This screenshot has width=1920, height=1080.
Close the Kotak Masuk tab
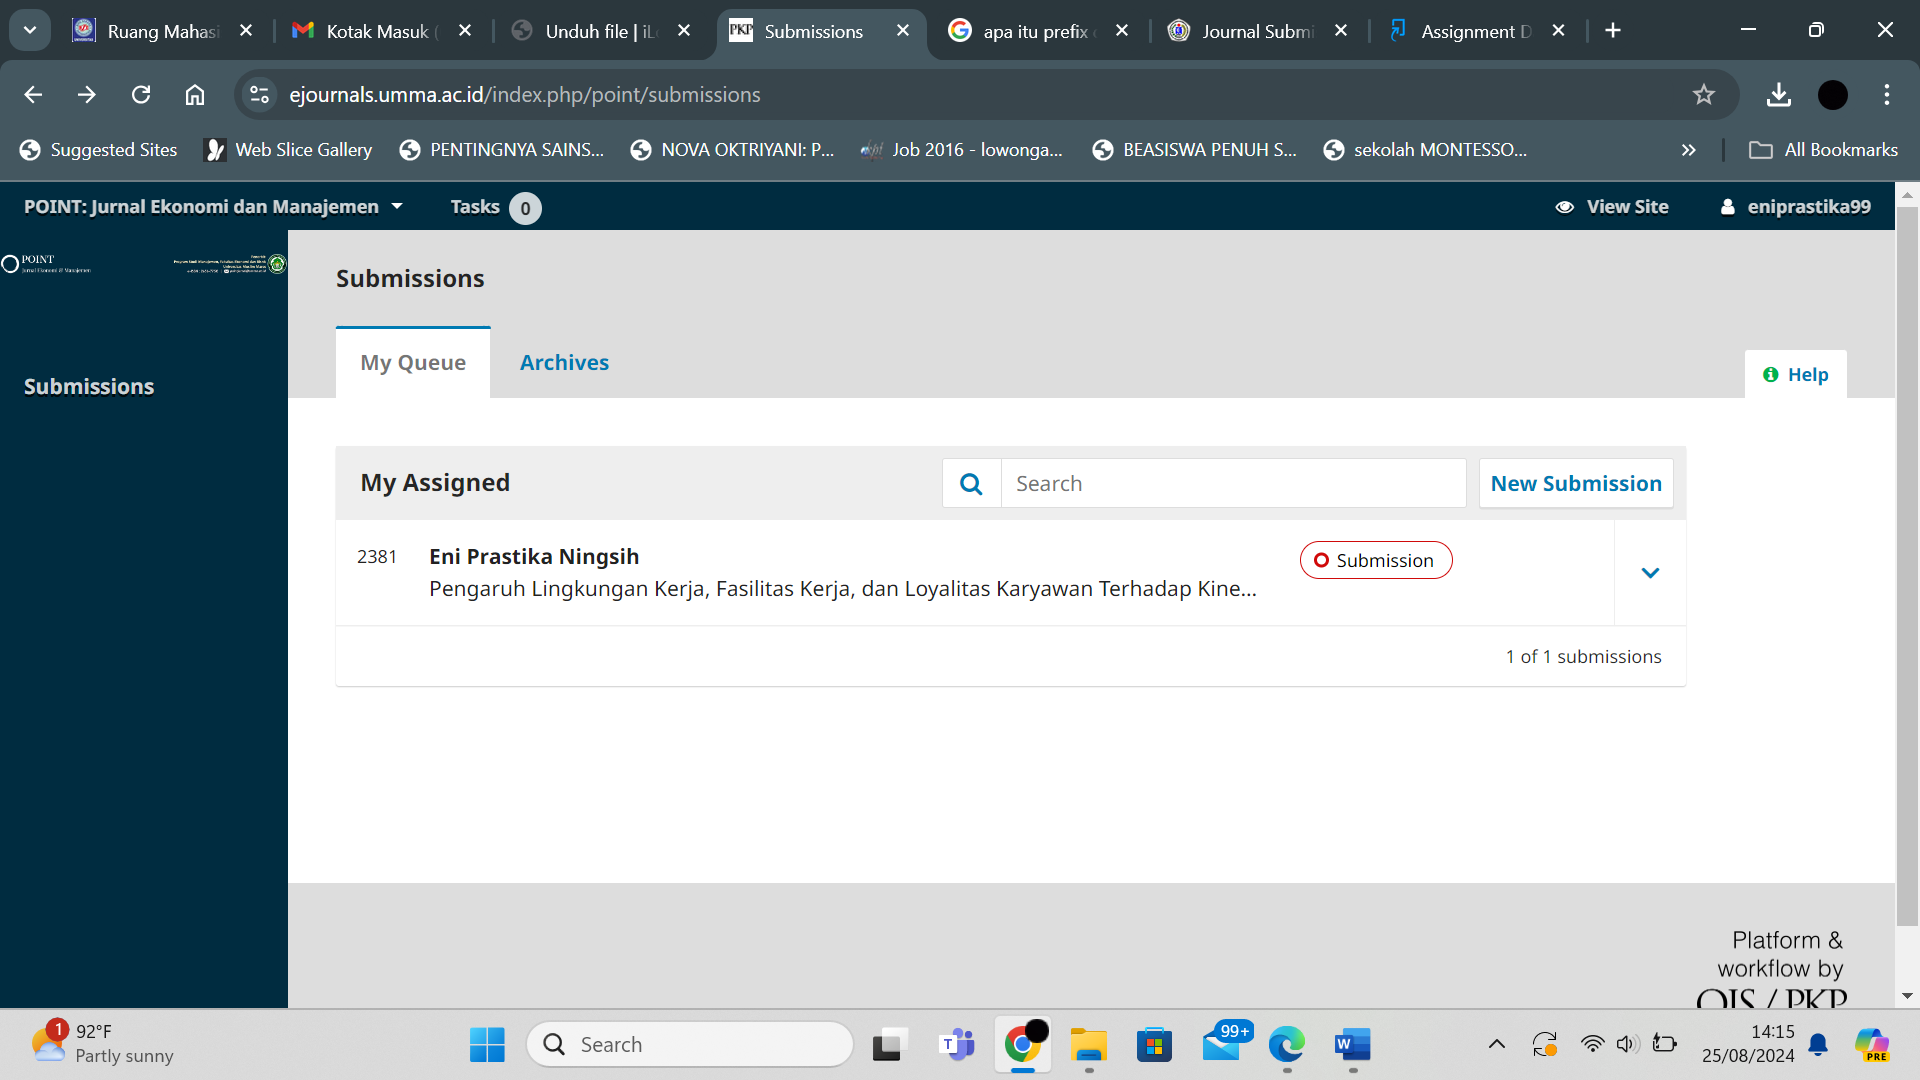[x=465, y=31]
